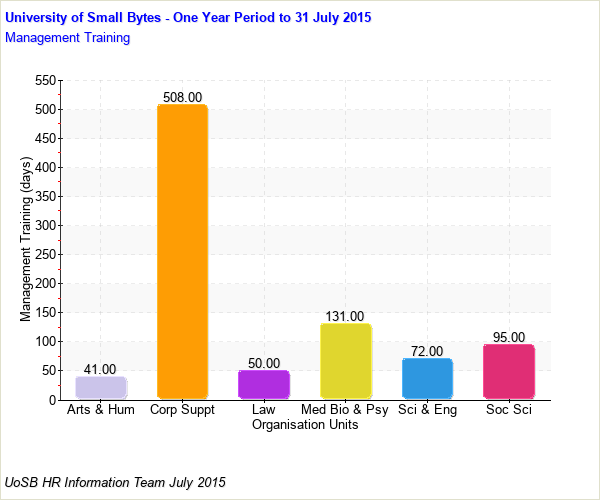This screenshot has width=600, height=500.
Task: Click the orange Corp Suppt bar
Action: 182,252
